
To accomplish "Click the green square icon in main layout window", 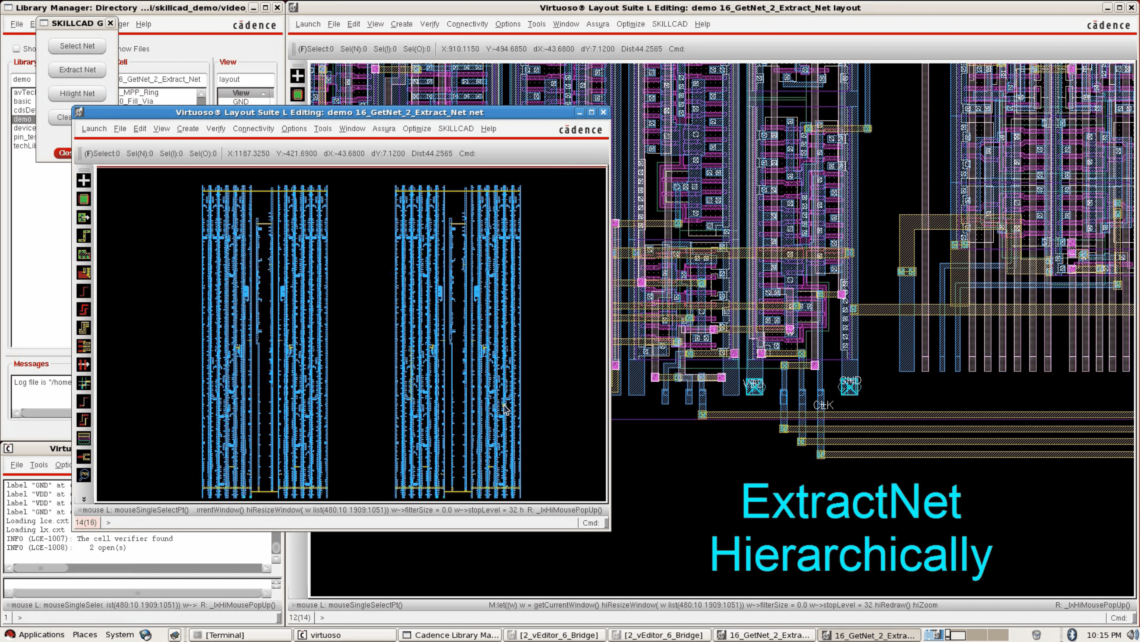I will coord(297,95).
